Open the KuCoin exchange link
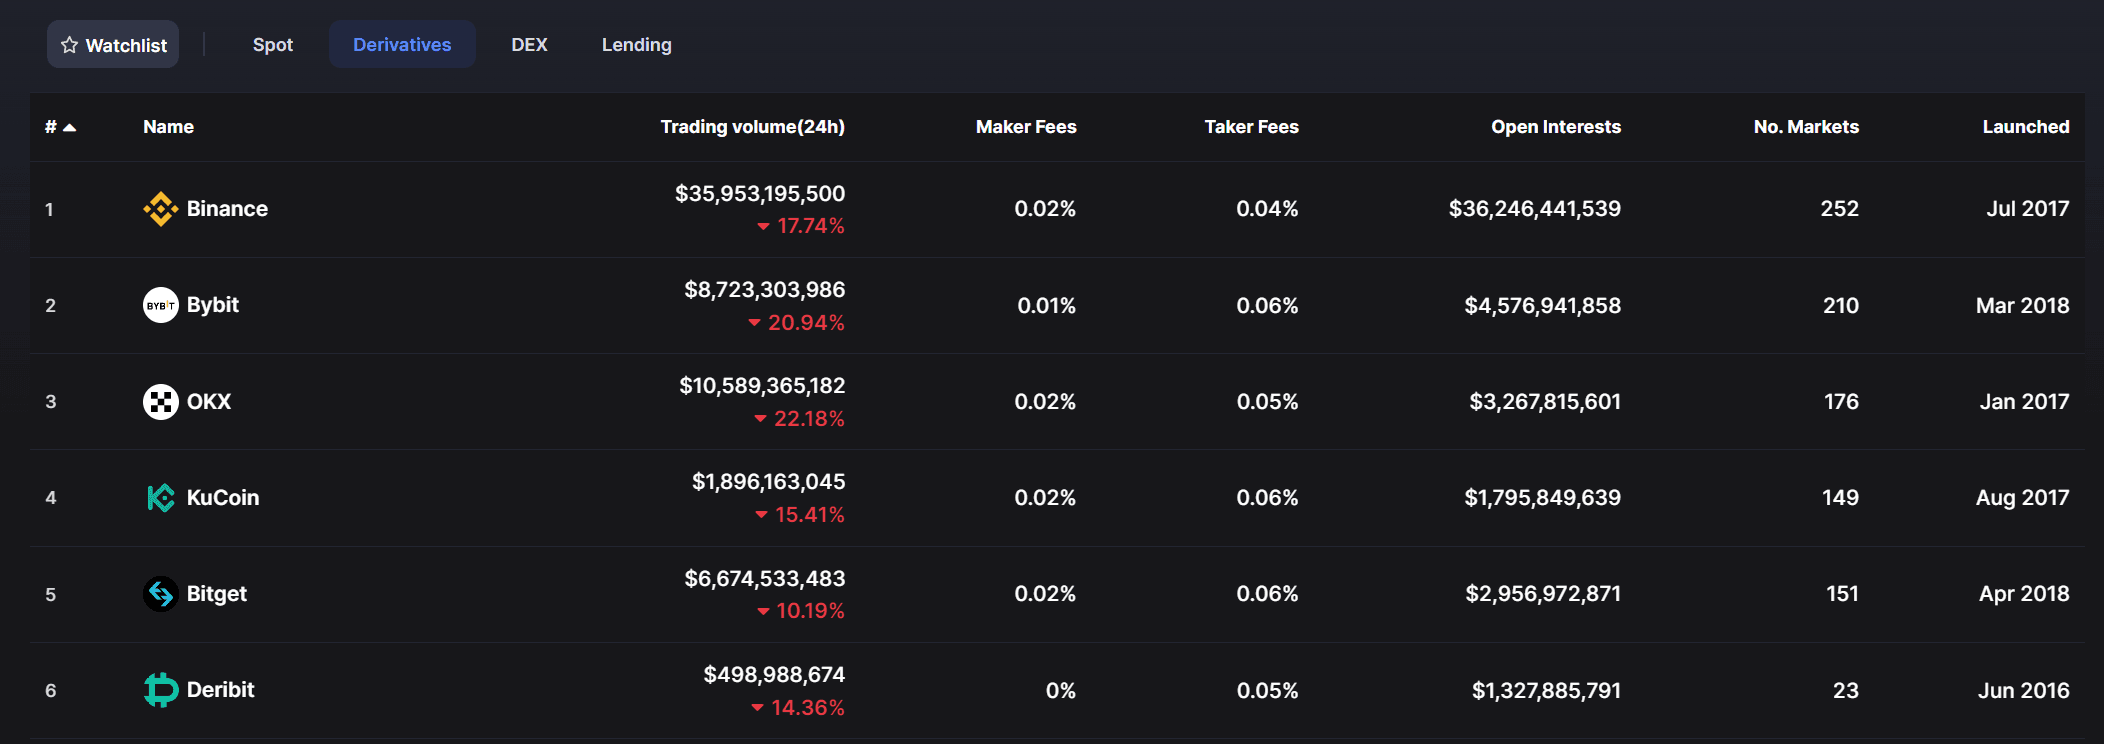 [223, 498]
